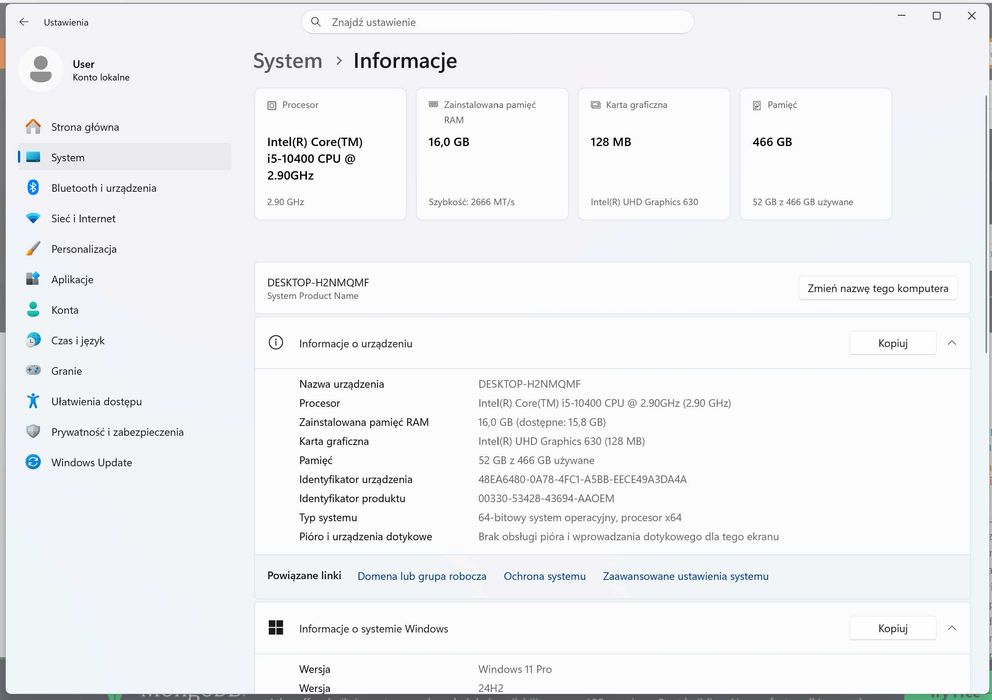Click device ID value 48EA6480-0A78-4FC1-A5BB-EECE49A3DA4A

click(x=582, y=479)
